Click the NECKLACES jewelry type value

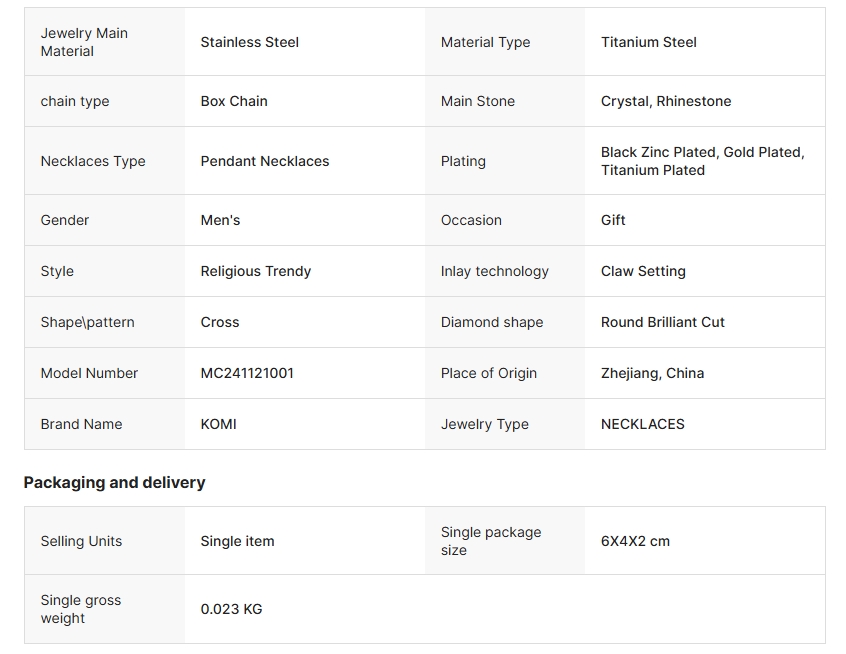coord(643,424)
